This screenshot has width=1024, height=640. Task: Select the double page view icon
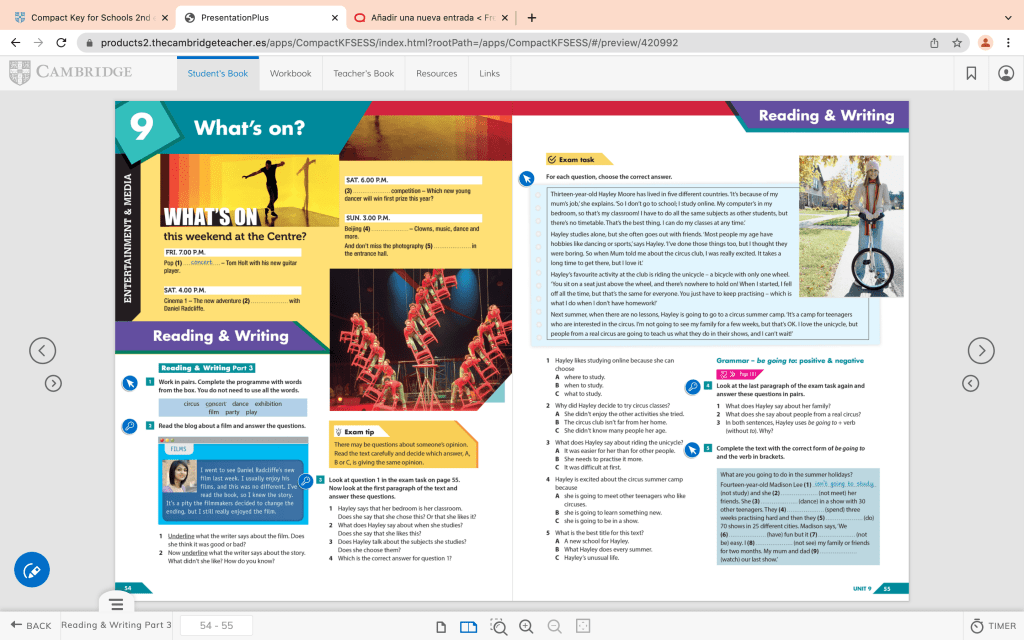[x=468, y=626]
